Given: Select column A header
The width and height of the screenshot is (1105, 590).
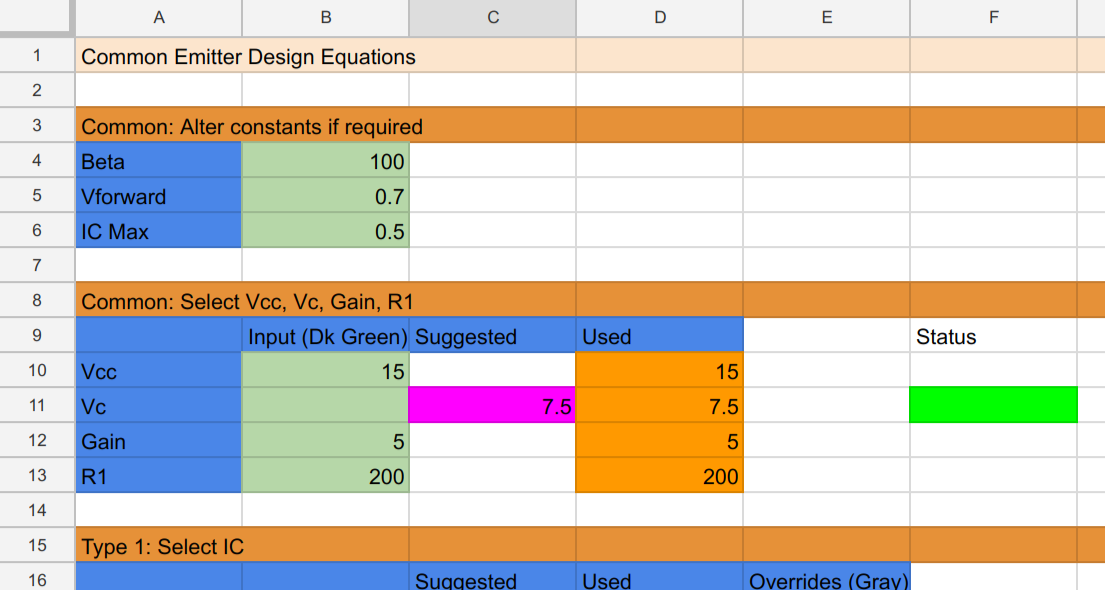Looking at the screenshot, I should click(159, 18).
